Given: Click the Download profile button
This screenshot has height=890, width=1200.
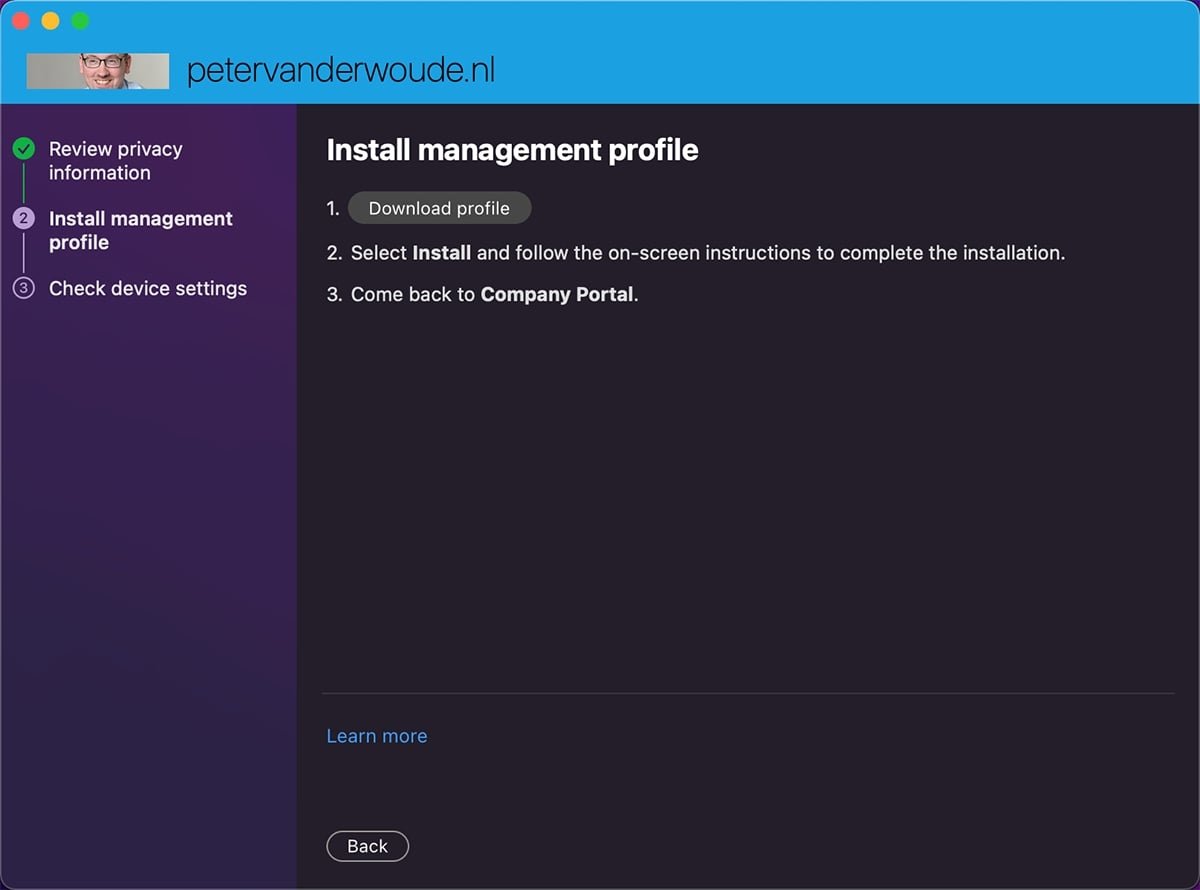Looking at the screenshot, I should pyautogui.click(x=440, y=208).
